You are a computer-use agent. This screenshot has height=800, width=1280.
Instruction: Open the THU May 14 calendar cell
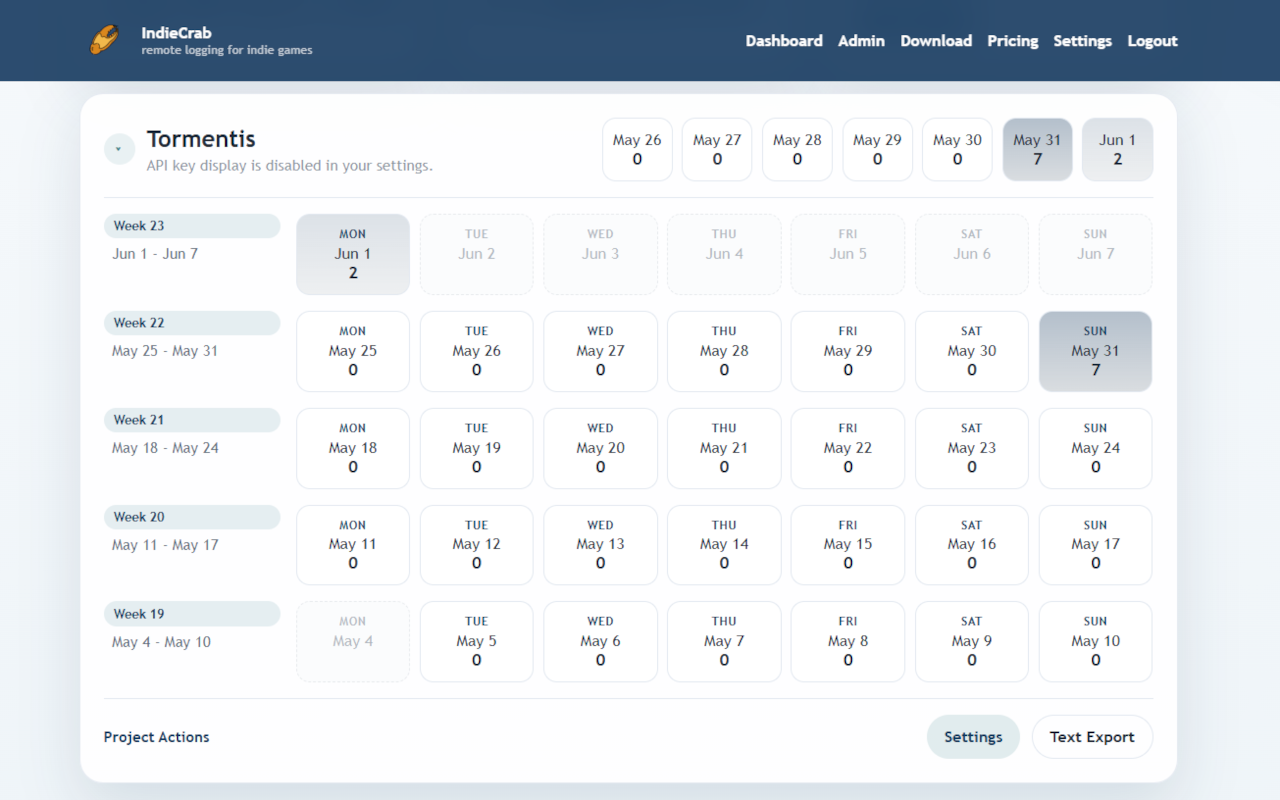coord(724,545)
